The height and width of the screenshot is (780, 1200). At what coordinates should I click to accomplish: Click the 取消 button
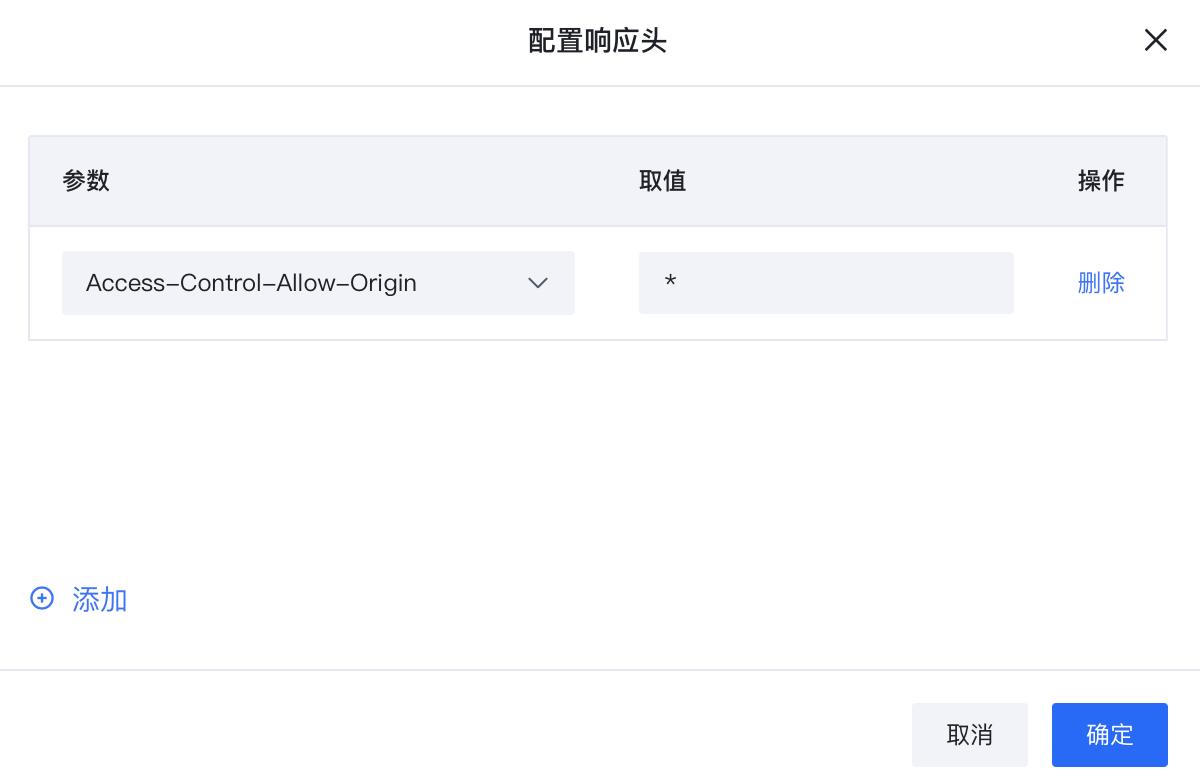coord(970,735)
